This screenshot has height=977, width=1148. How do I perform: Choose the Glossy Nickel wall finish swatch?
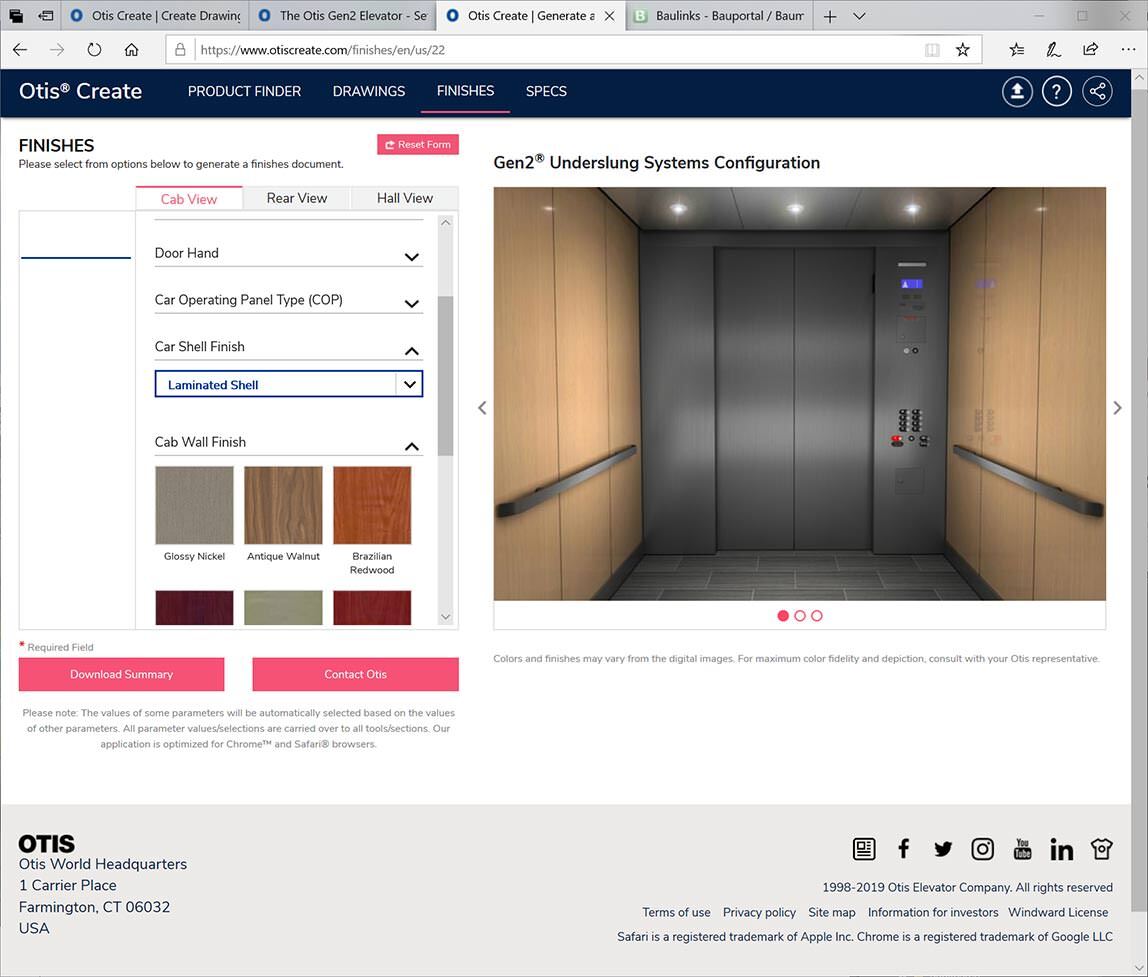[194, 505]
